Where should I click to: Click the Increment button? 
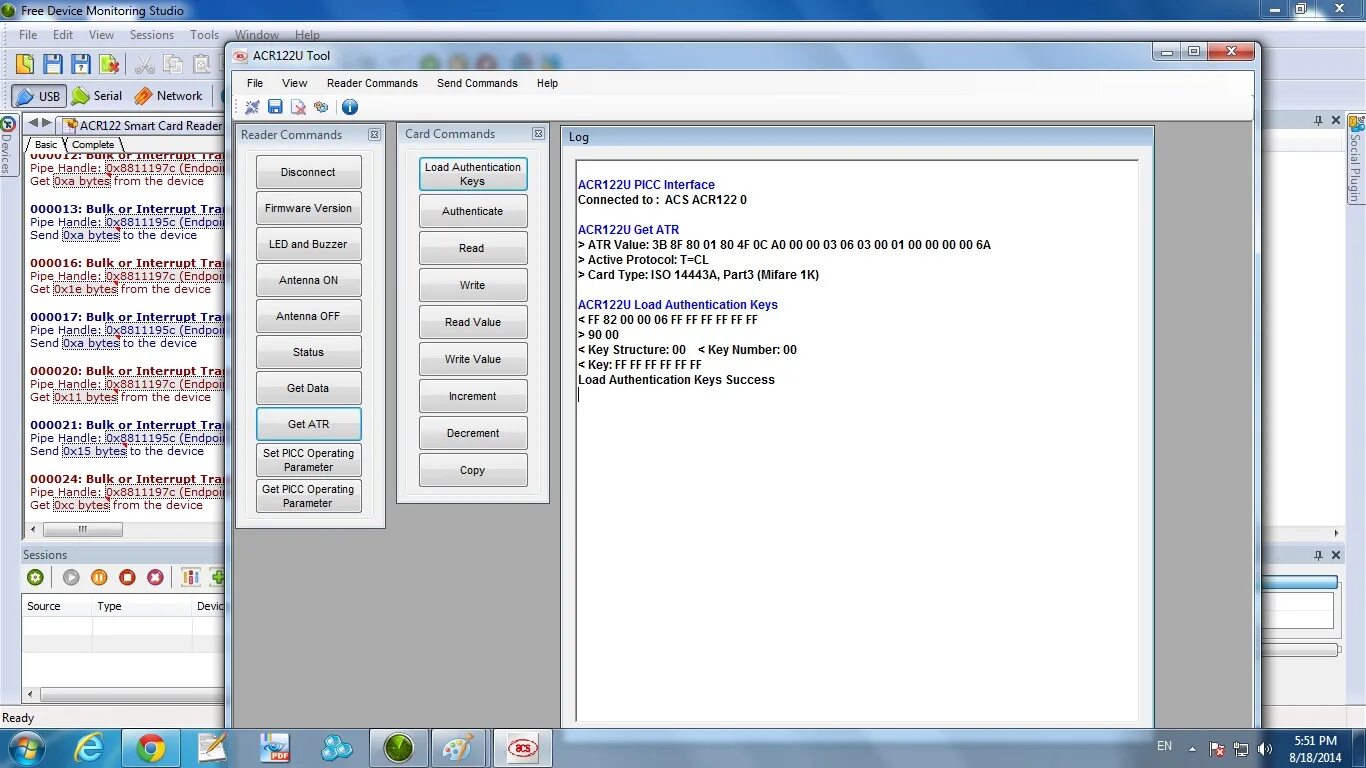coord(473,396)
